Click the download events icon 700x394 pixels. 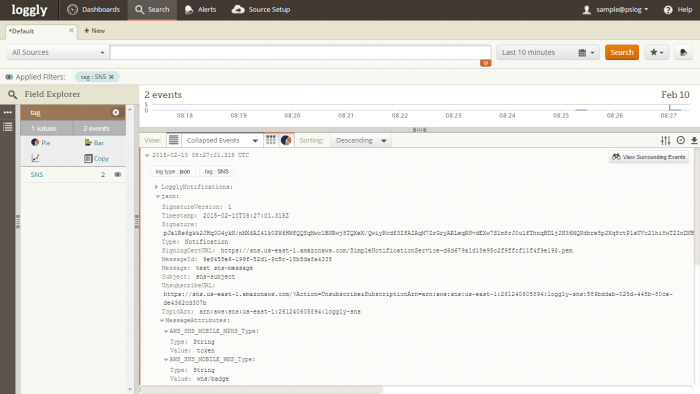click(x=694, y=141)
